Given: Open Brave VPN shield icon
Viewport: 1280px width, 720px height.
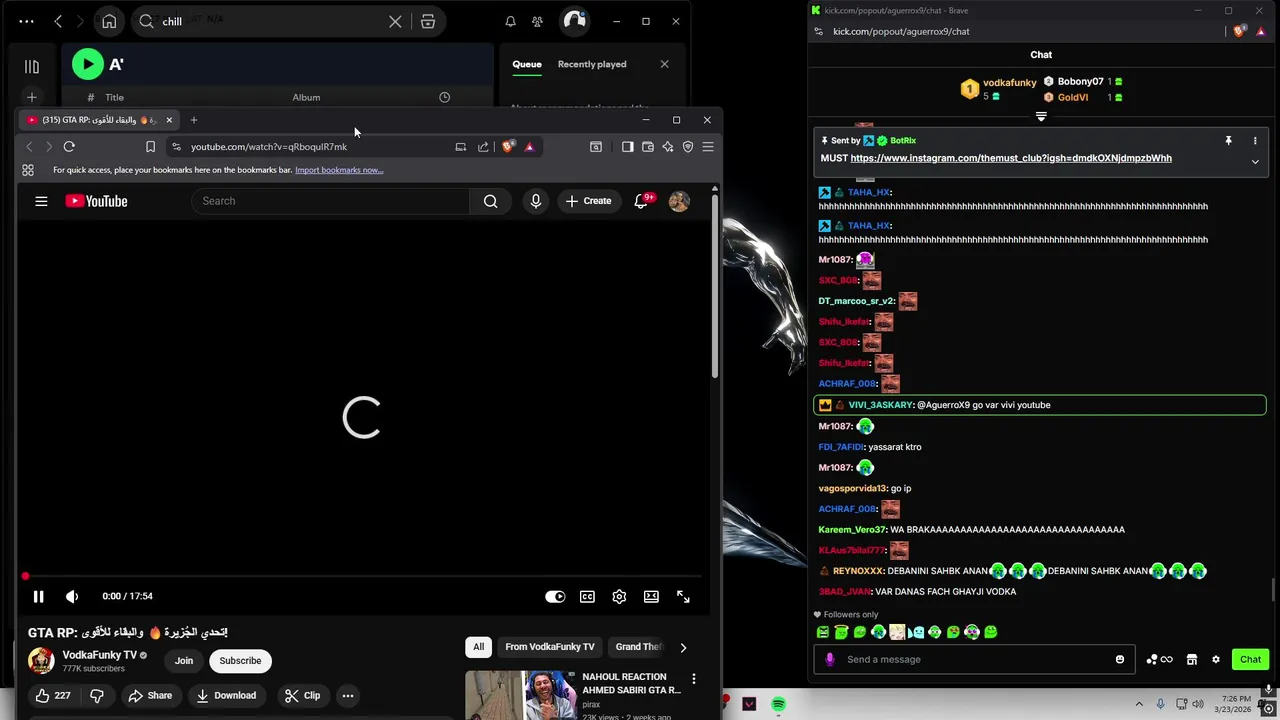Looking at the screenshot, I should (x=688, y=147).
